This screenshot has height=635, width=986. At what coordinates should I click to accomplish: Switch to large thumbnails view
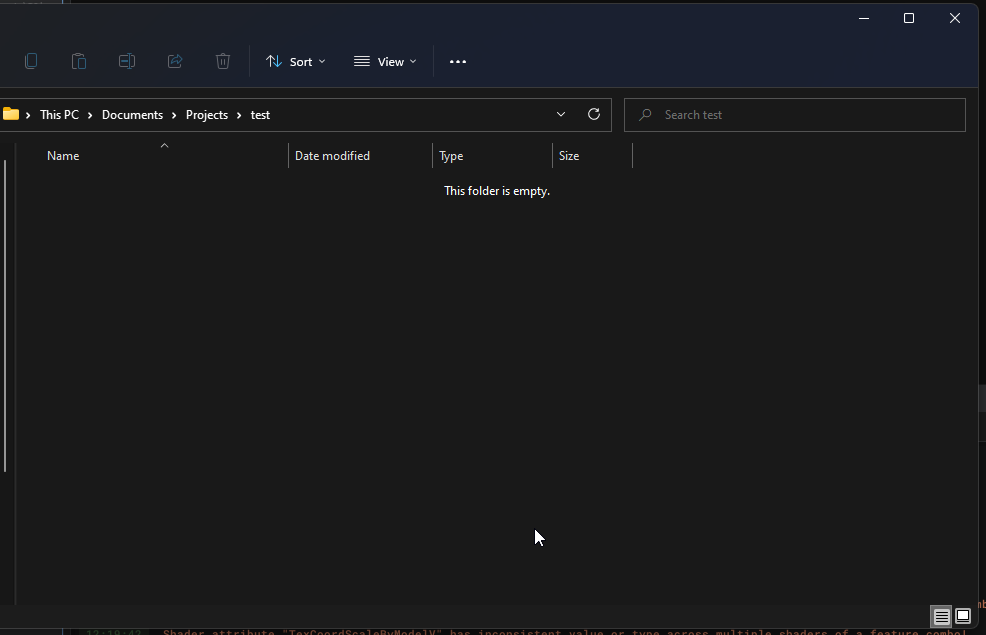pos(962,616)
